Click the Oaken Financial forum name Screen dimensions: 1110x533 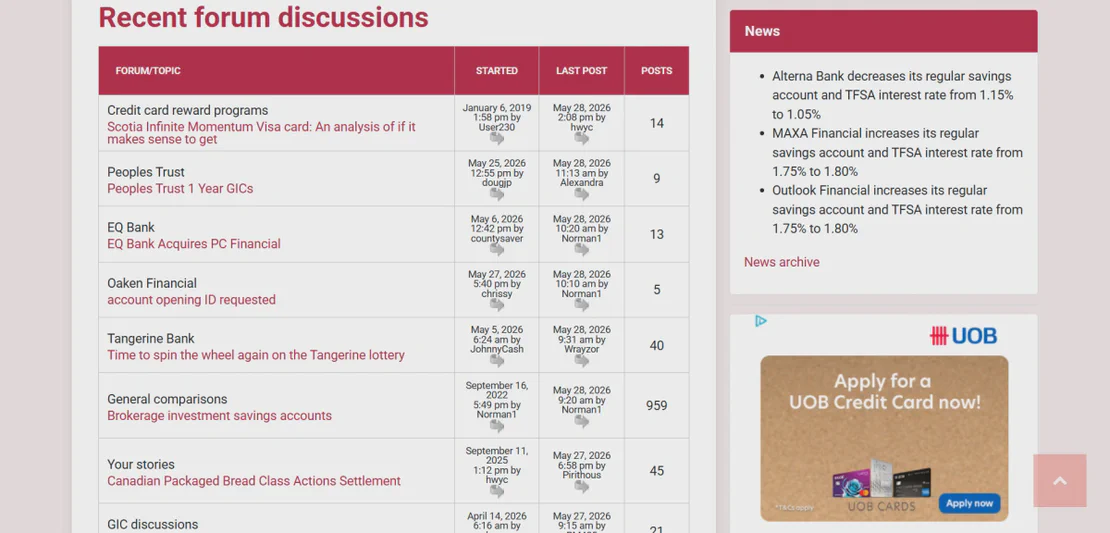coord(152,283)
